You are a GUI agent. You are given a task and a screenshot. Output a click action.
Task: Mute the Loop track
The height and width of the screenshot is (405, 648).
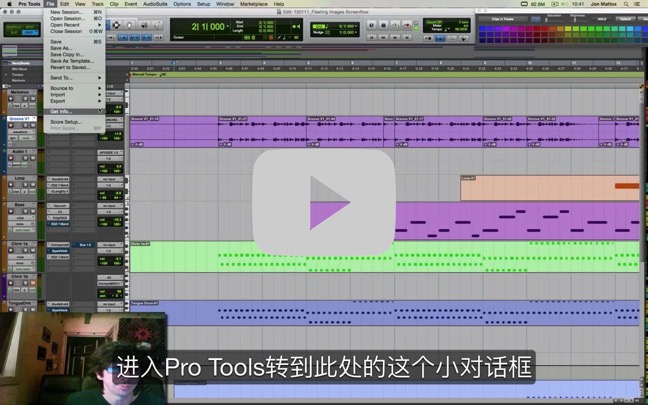32,185
